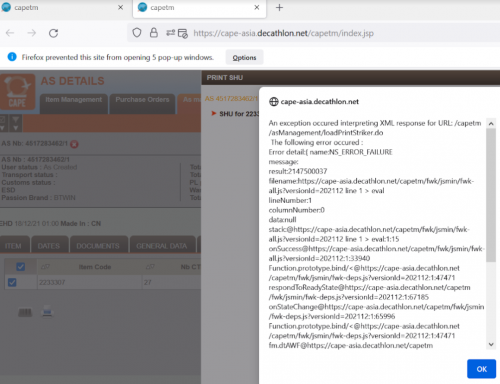Image resolution: width=500 pixels, height=384 pixels.
Task: Toggle the select-all checkbox in table header
Action: [20, 267]
